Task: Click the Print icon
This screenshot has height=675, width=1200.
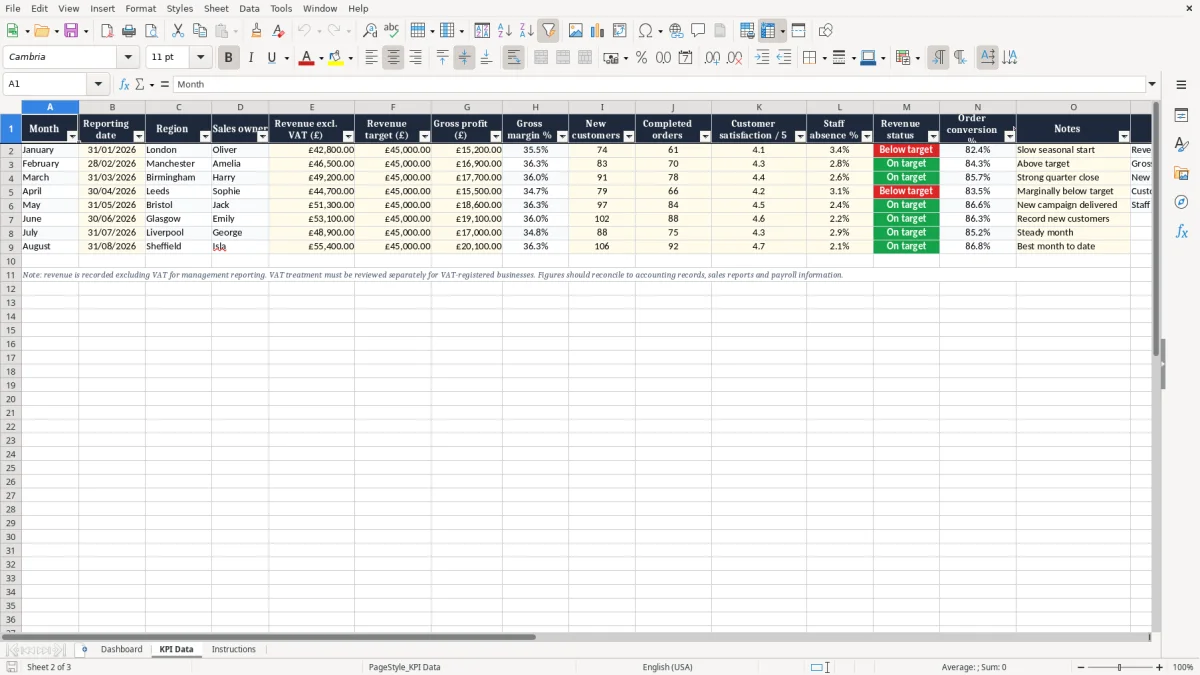Action: [129, 31]
